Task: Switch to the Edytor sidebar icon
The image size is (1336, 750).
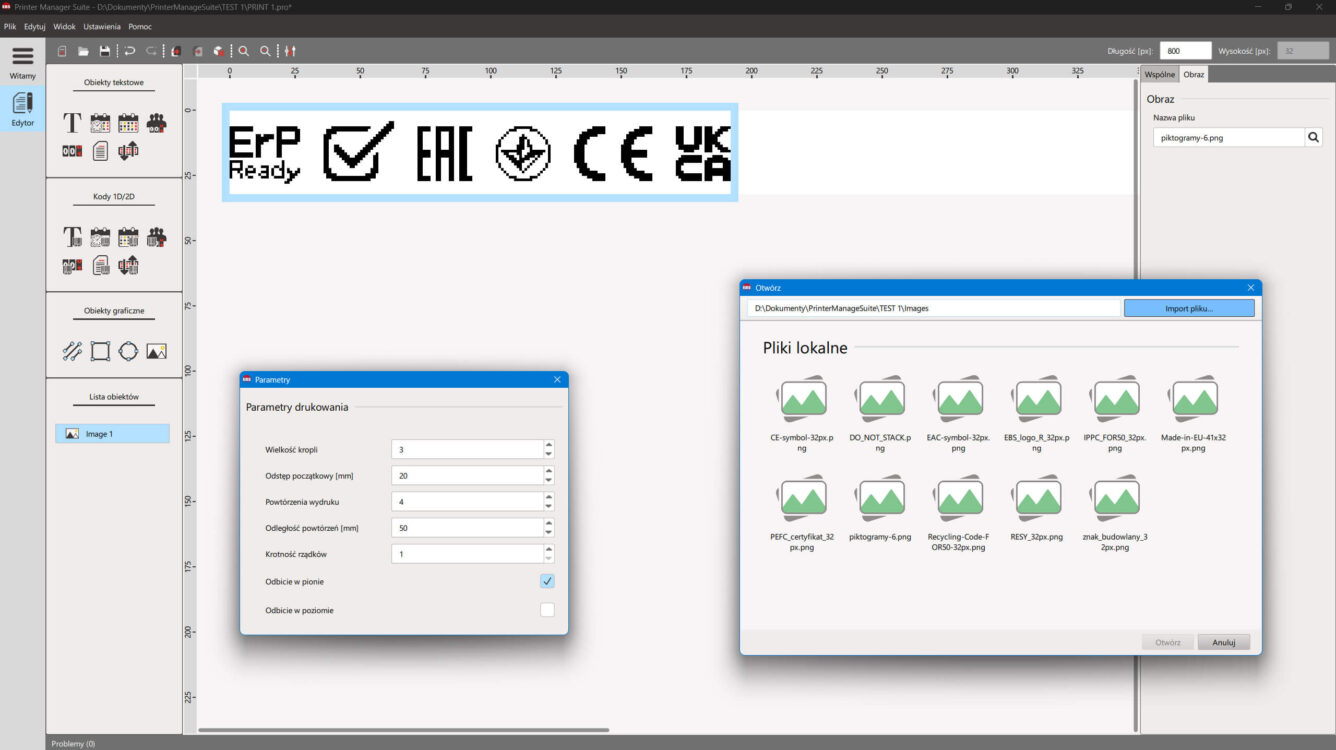Action: (22, 103)
